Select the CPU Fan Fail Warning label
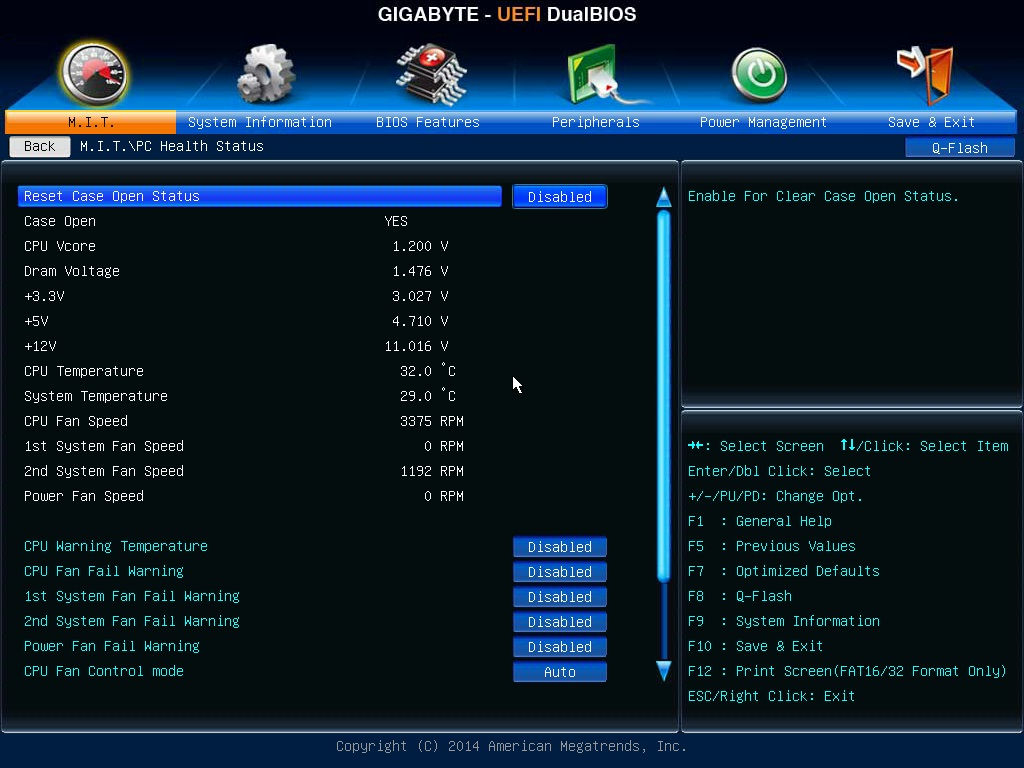 click(104, 571)
